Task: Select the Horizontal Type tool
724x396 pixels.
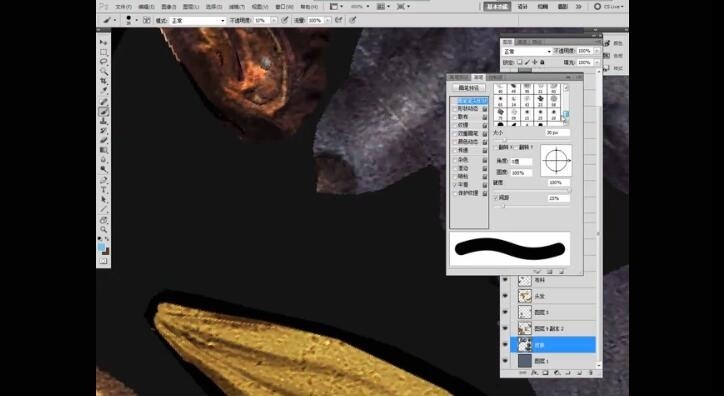Action: [104, 190]
